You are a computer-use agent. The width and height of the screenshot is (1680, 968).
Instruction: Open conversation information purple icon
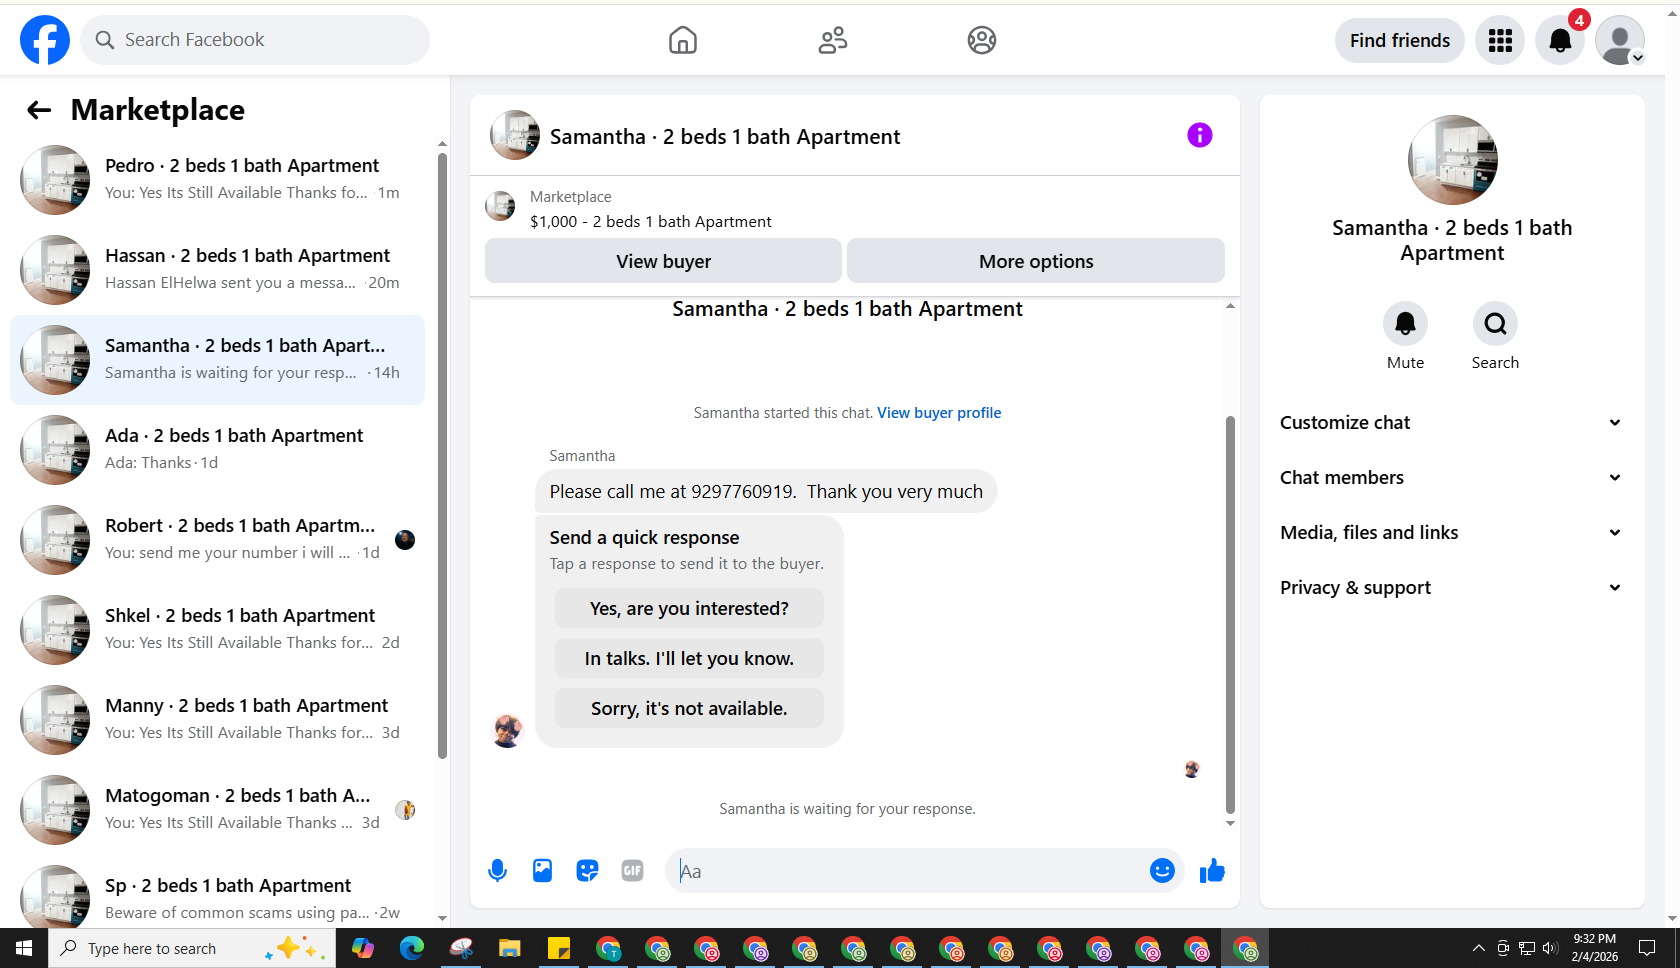[x=1200, y=135]
